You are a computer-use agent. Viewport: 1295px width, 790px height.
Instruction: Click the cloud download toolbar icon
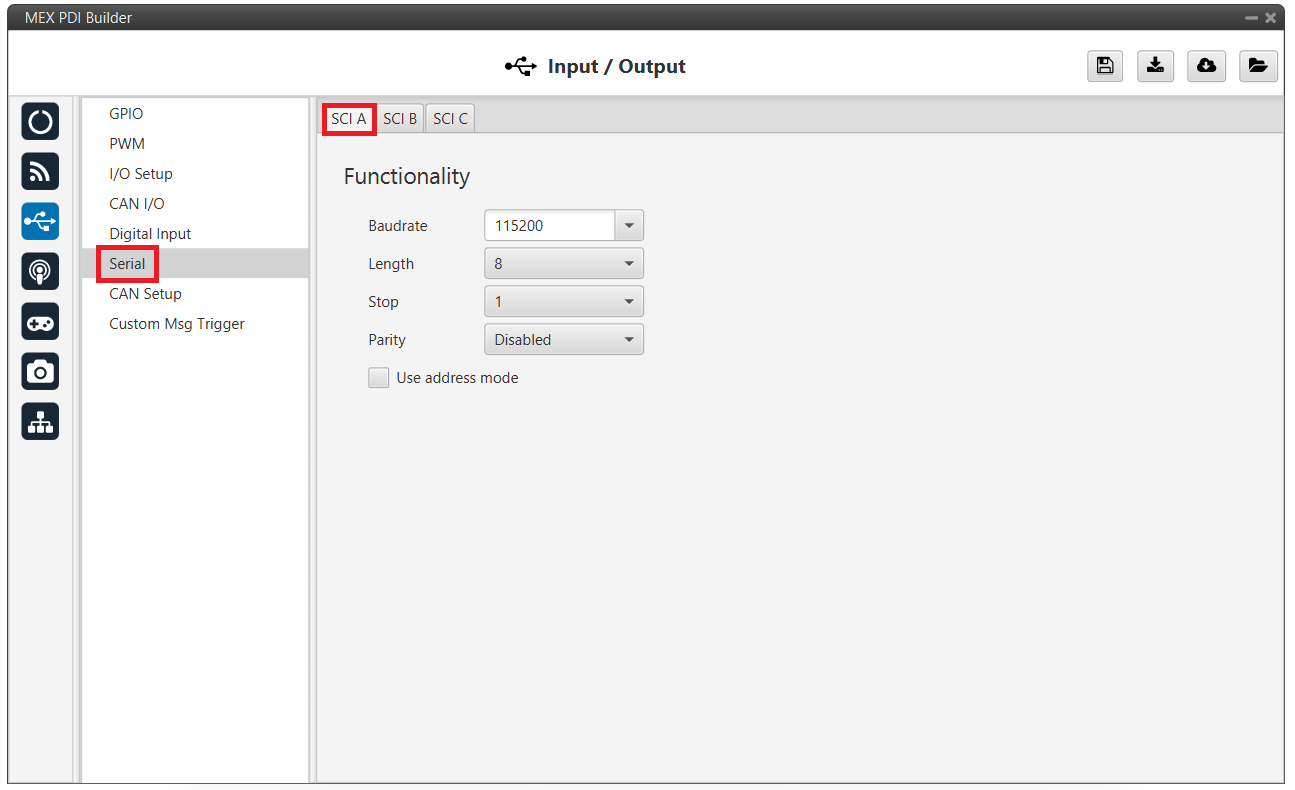coord(1206,66)
